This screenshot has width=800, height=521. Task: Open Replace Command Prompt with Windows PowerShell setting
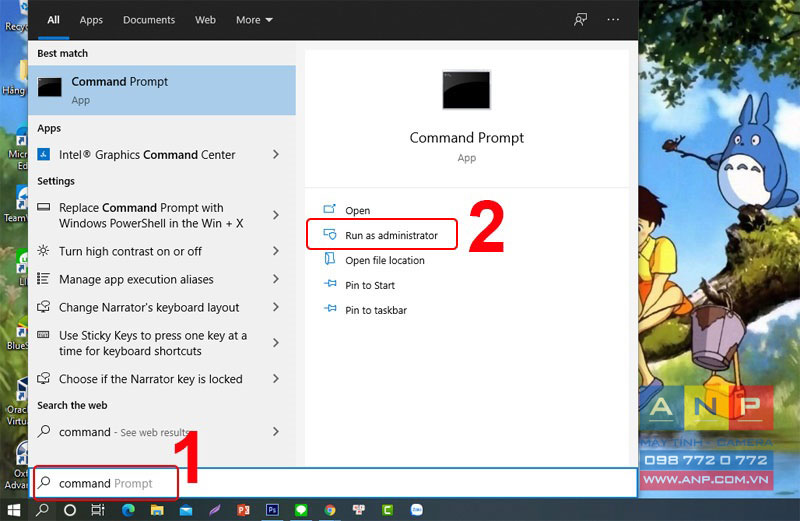coord(151,215)
